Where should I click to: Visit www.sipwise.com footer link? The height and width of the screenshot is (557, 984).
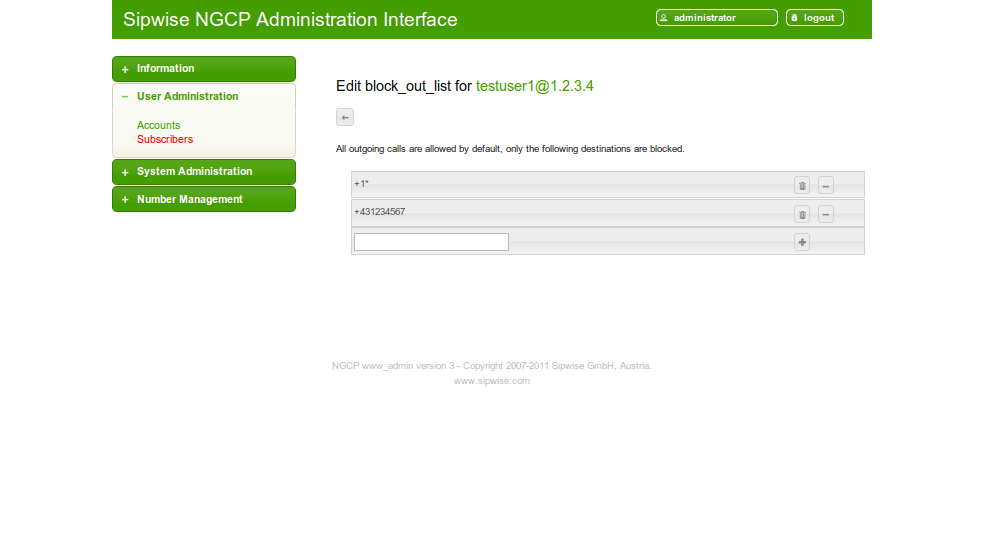[x=491, y=381]
